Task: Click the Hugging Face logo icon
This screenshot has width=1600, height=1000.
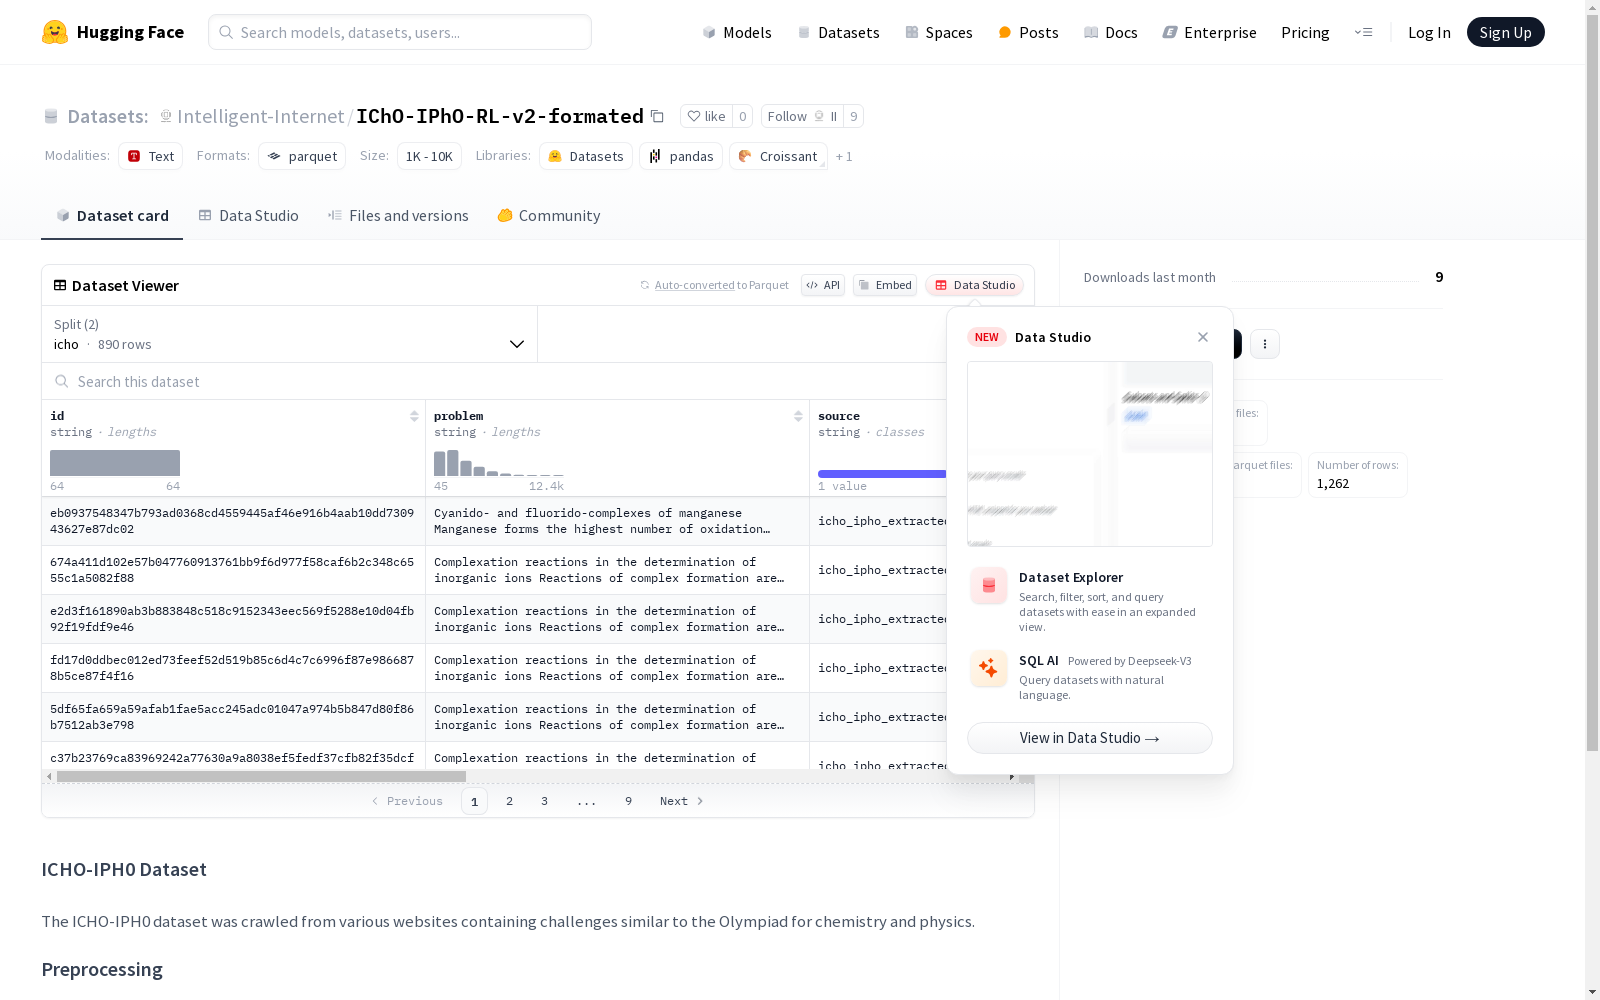Action: click(x=55, y=32)
